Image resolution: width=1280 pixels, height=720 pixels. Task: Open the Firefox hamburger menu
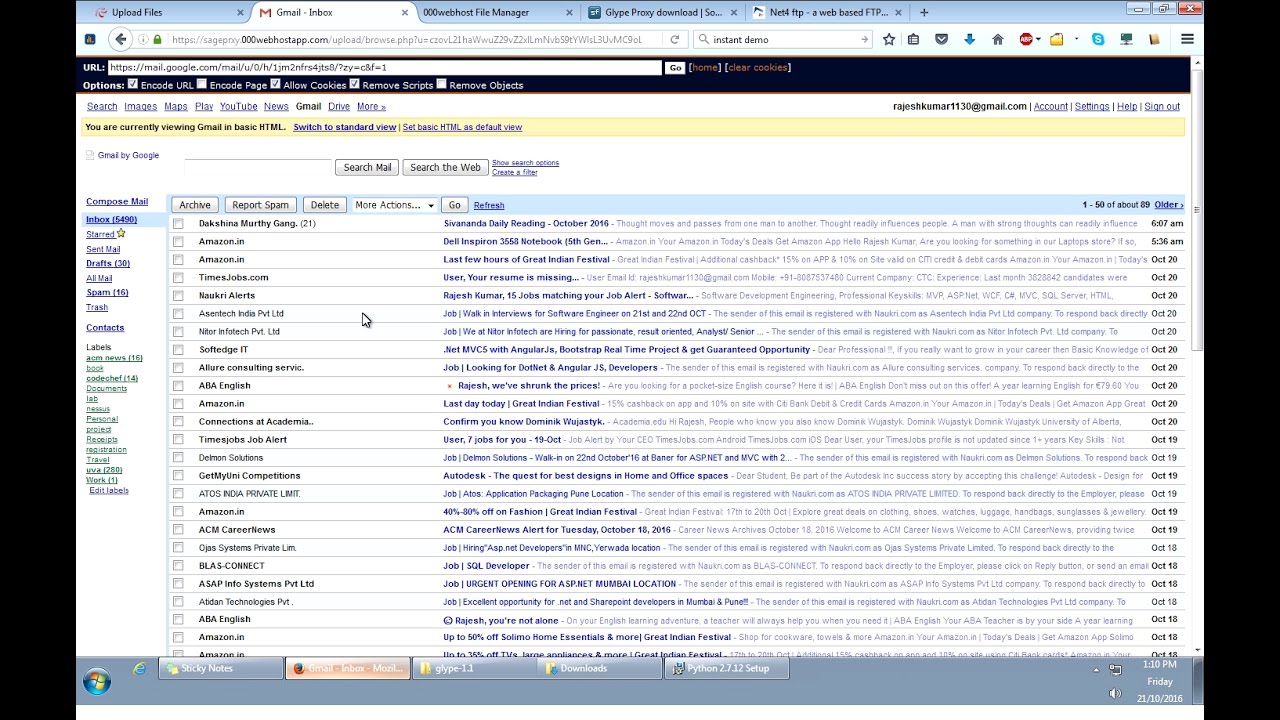coord(1187,39)
